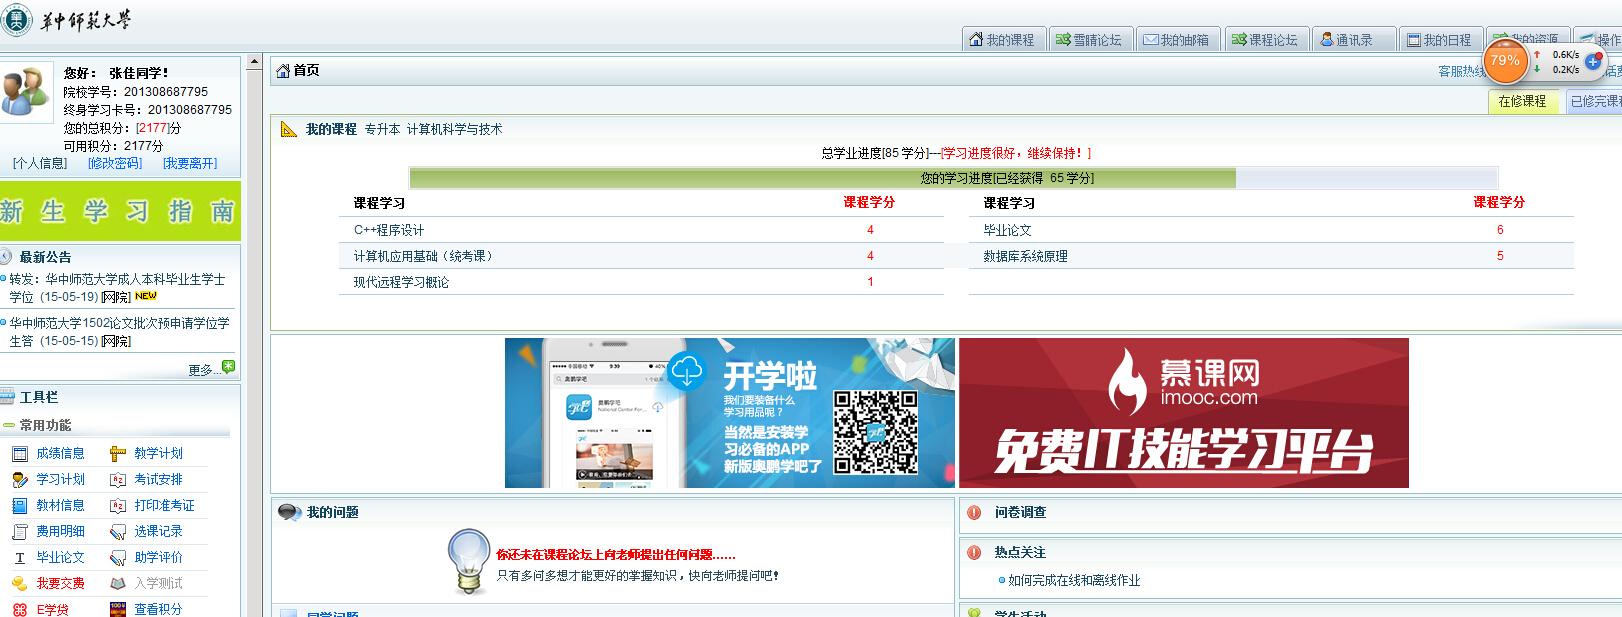Screen dimensions: 1622x617
Task: Open the 我的日程 tab
Action: (x=1440, y=40)
